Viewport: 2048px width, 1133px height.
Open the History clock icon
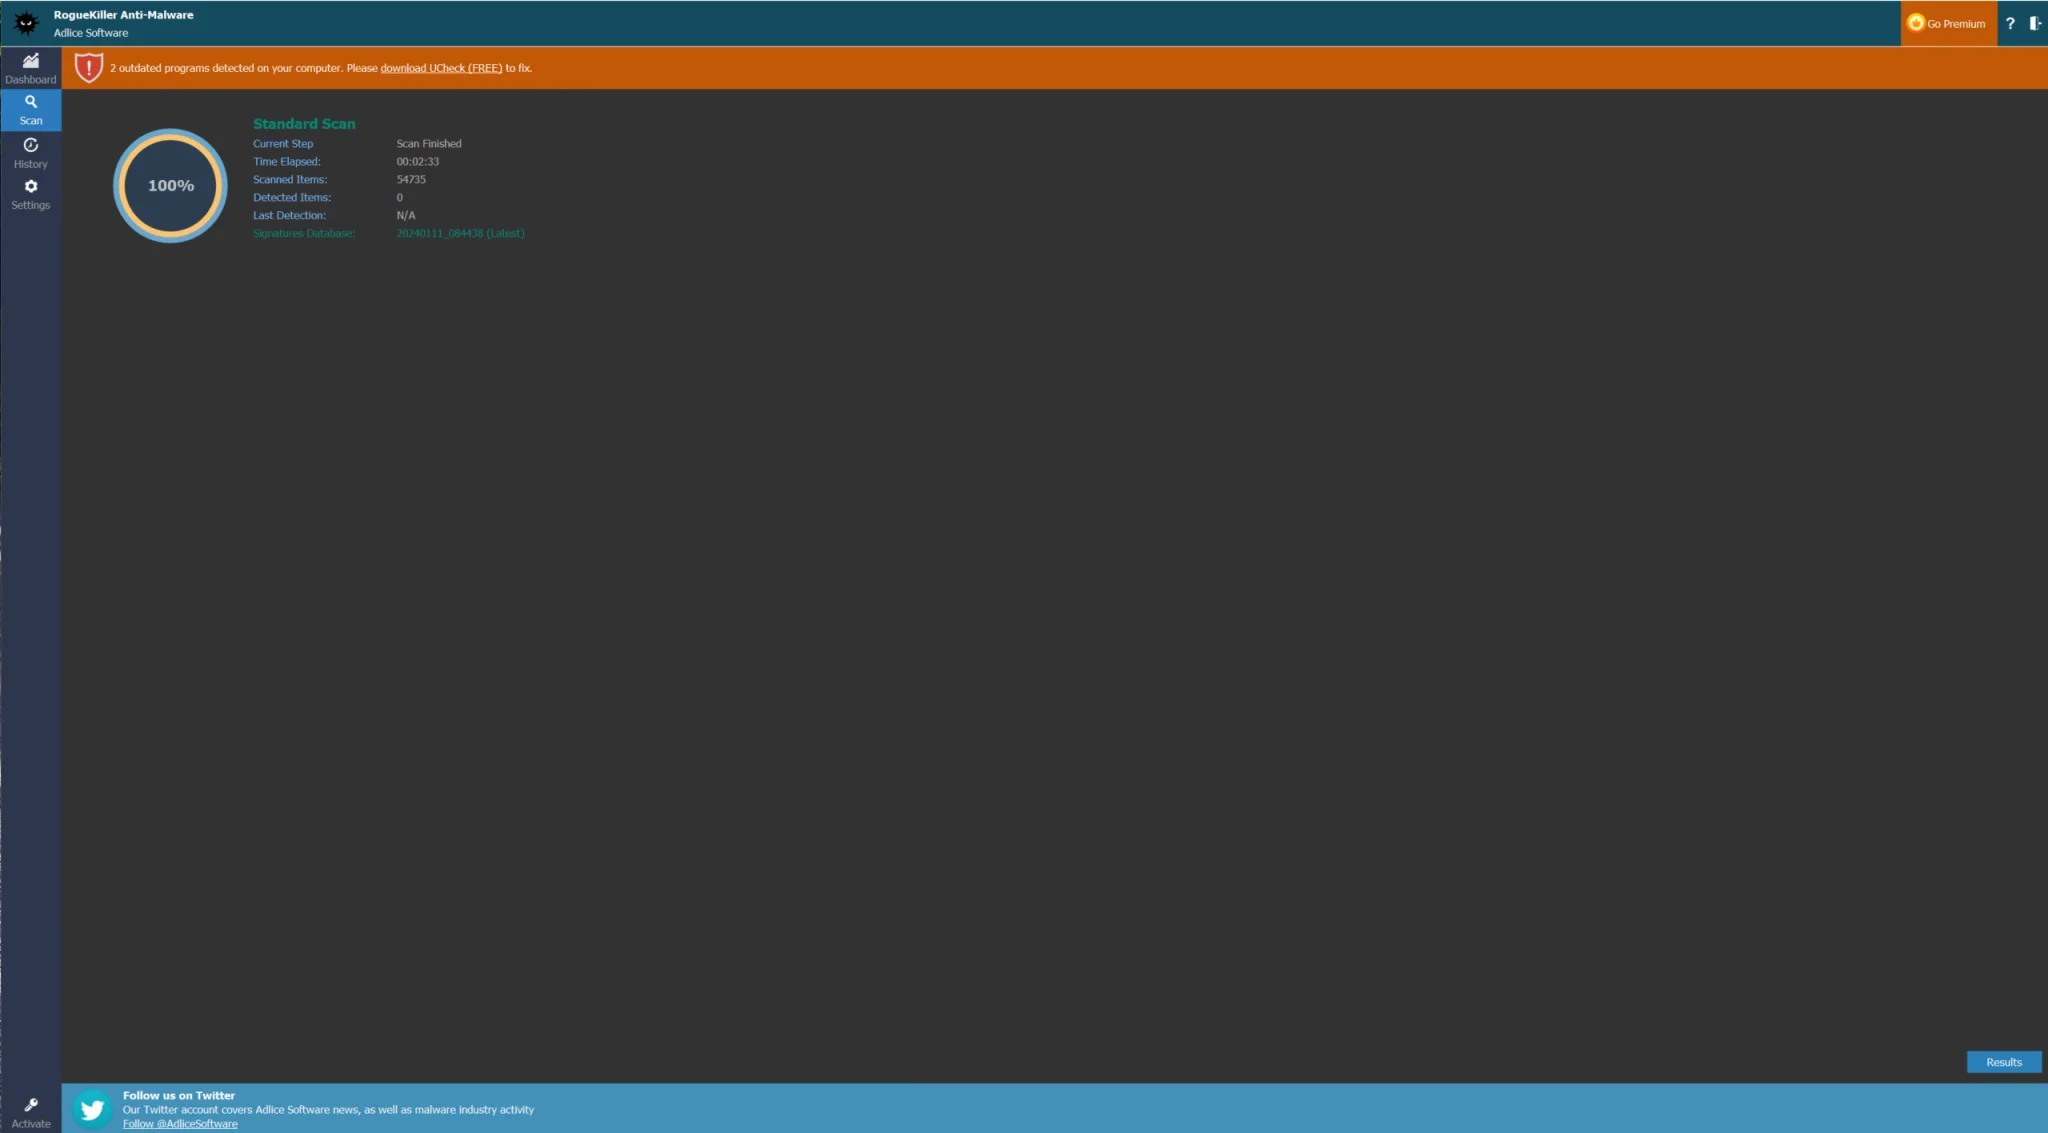[31, 146]
